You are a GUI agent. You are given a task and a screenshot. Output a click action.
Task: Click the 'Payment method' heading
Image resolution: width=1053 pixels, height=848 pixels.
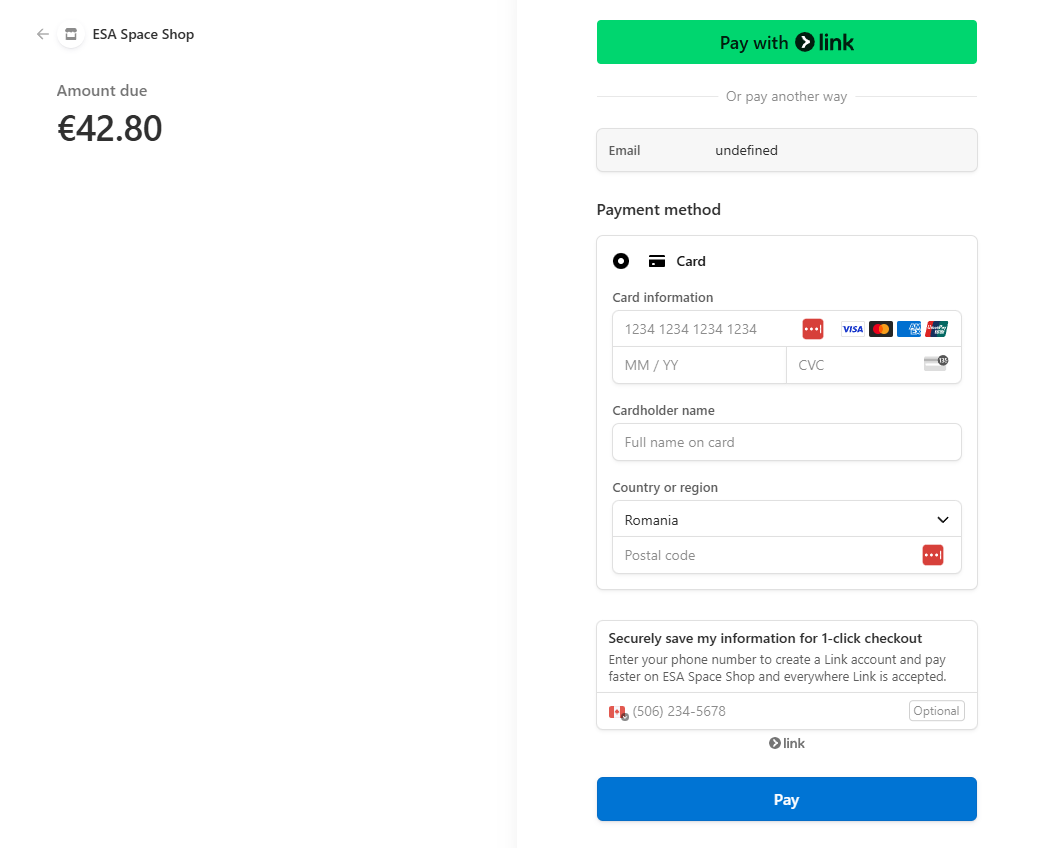pyautogui.click(x=658, y=209)
